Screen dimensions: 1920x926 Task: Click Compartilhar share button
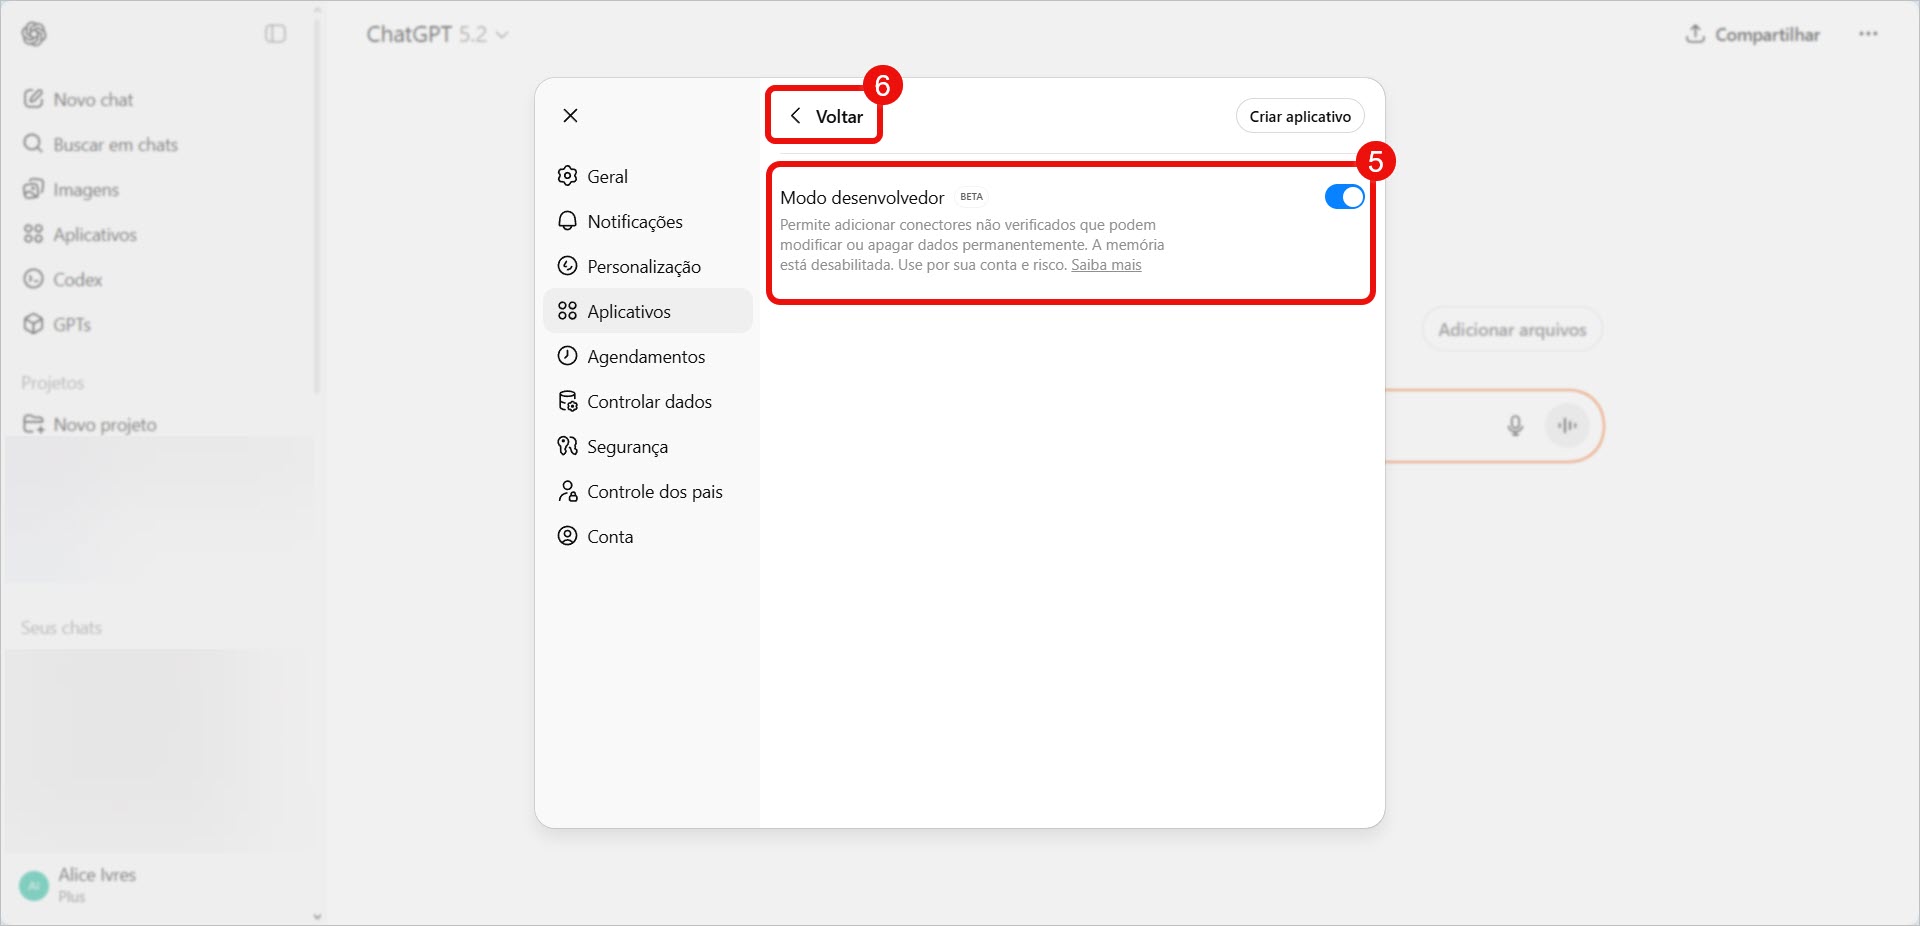1753,35
